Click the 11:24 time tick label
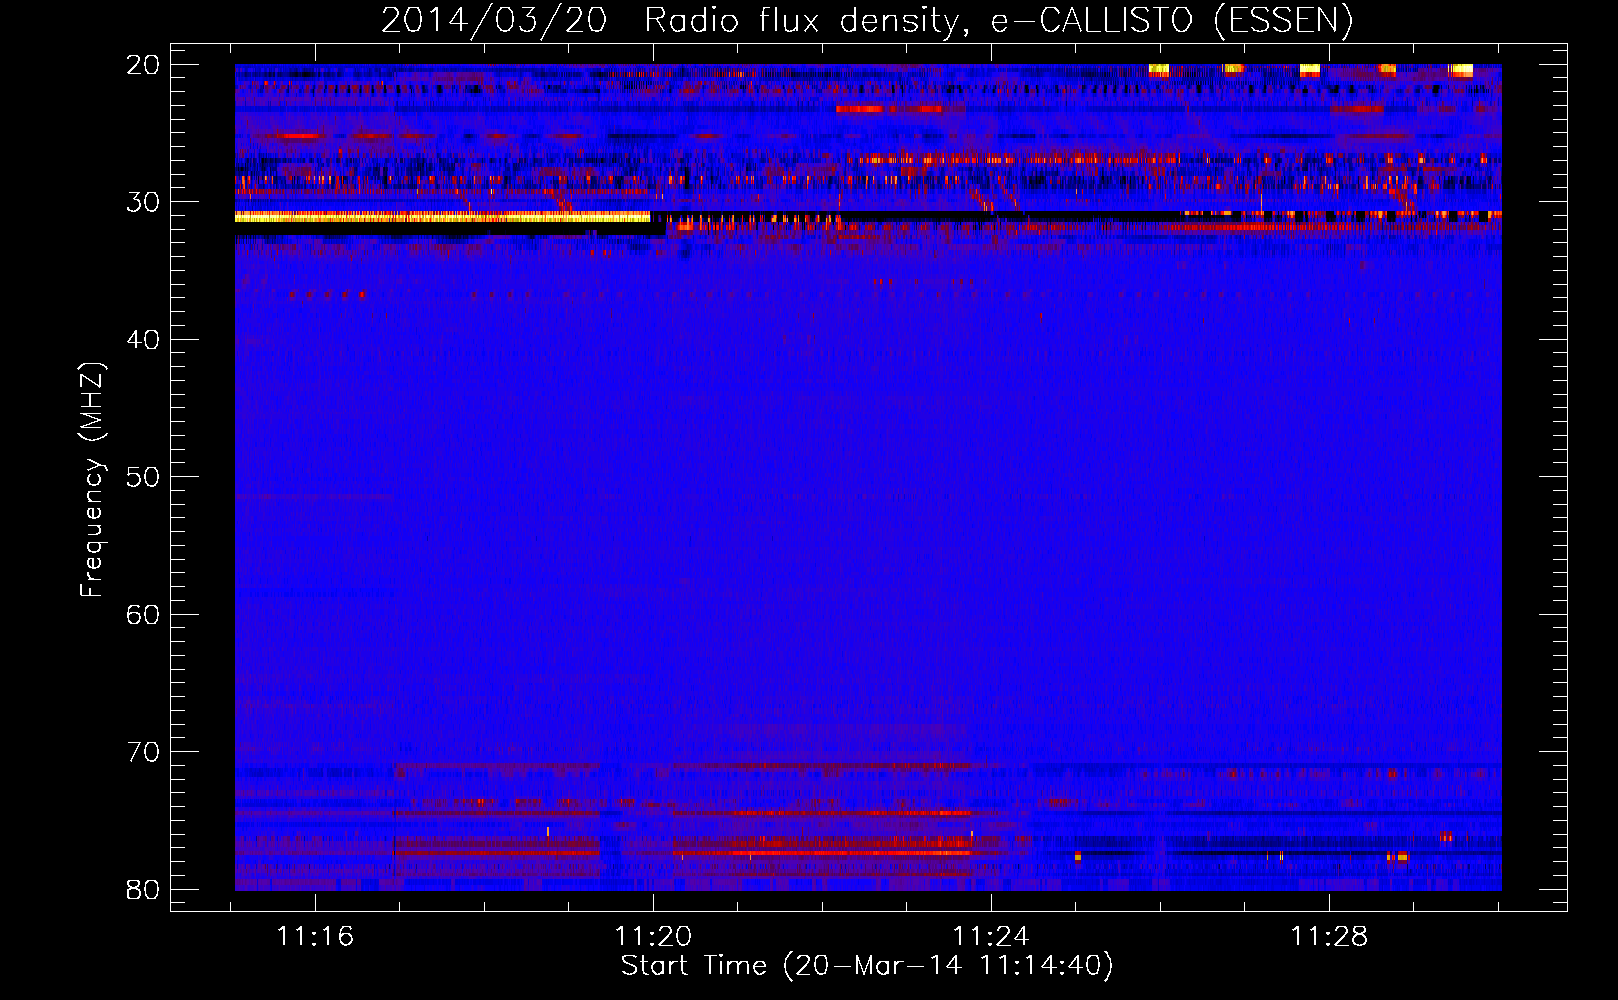The image size is (1618, 1000). coord(991,937)
